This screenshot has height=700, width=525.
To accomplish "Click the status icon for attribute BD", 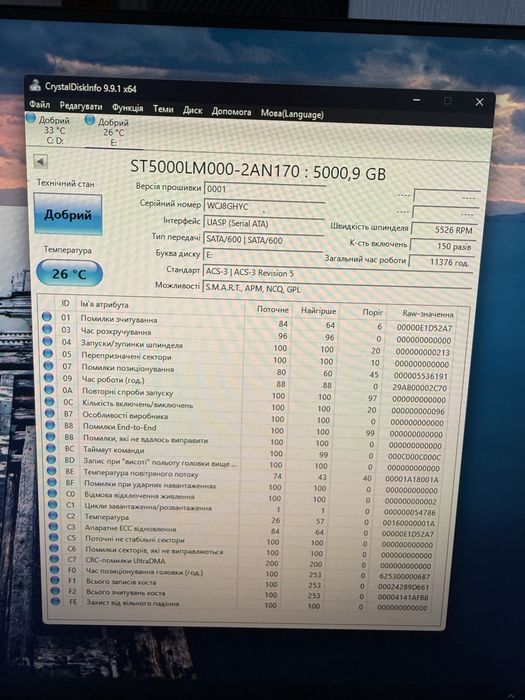I will (x=51, y=459).
